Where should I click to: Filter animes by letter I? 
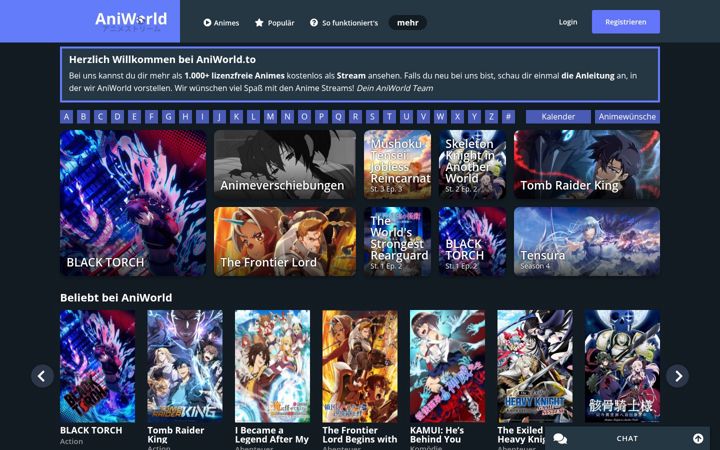202,117
